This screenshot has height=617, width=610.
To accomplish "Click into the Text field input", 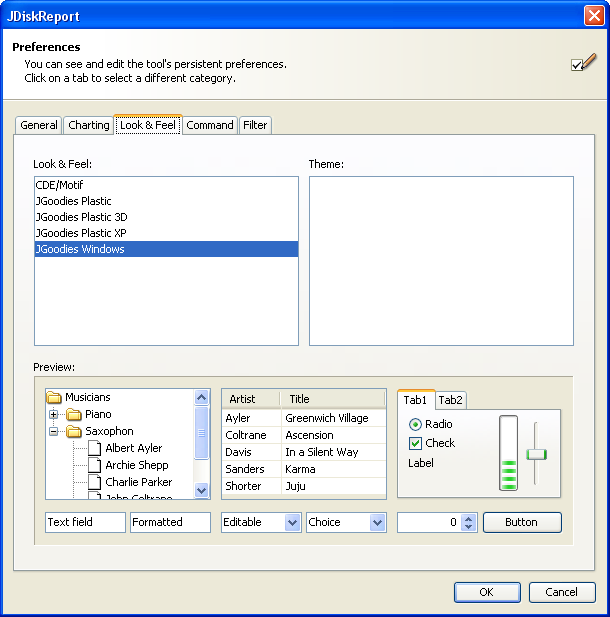I will tap(85, 522).
